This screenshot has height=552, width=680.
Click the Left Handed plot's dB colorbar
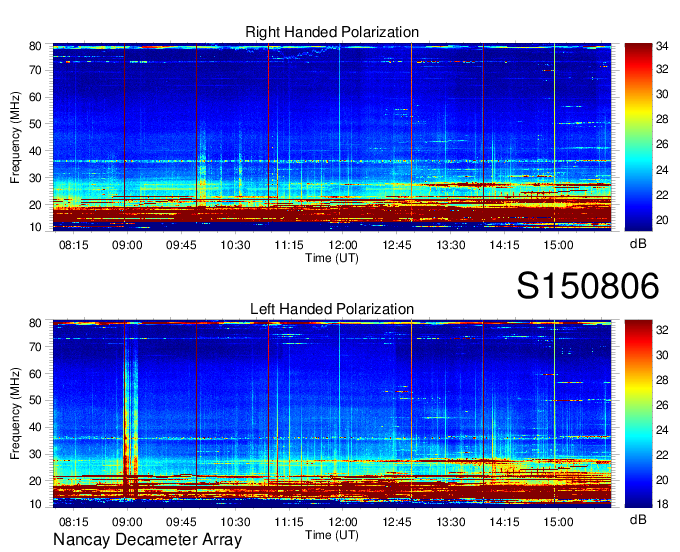tap(638, 414)
